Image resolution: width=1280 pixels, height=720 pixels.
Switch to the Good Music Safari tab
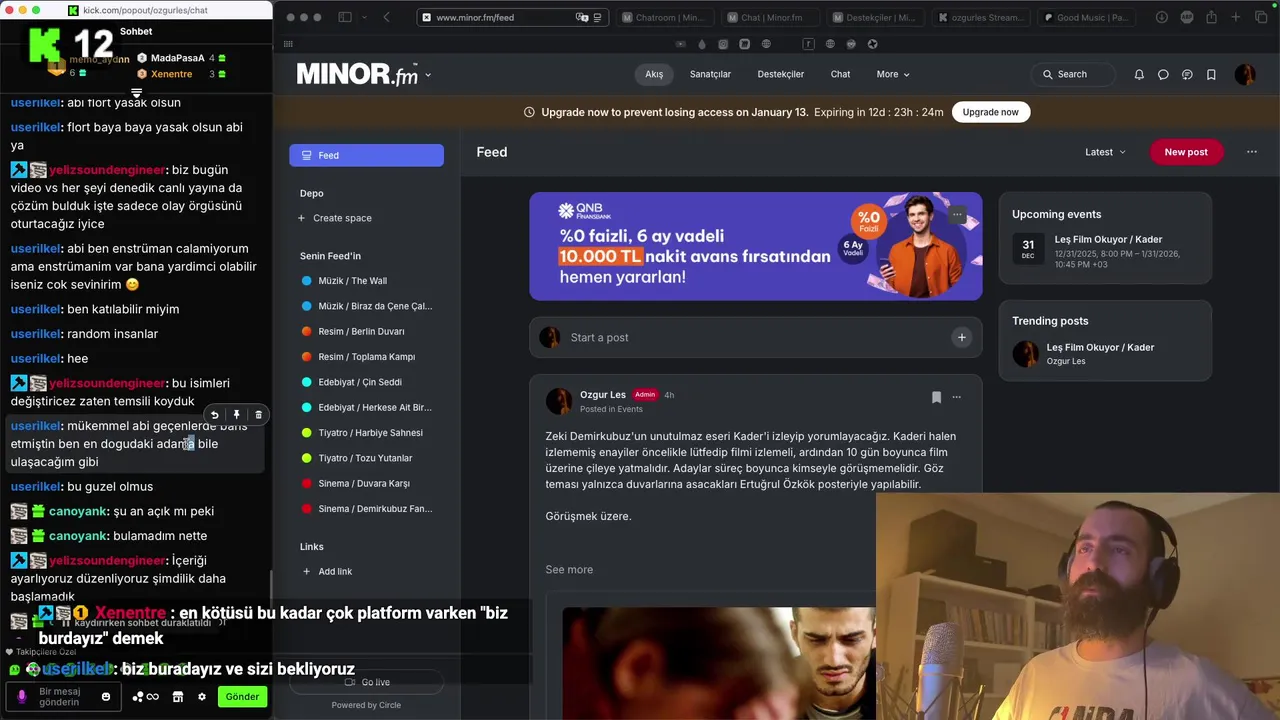1085,17
